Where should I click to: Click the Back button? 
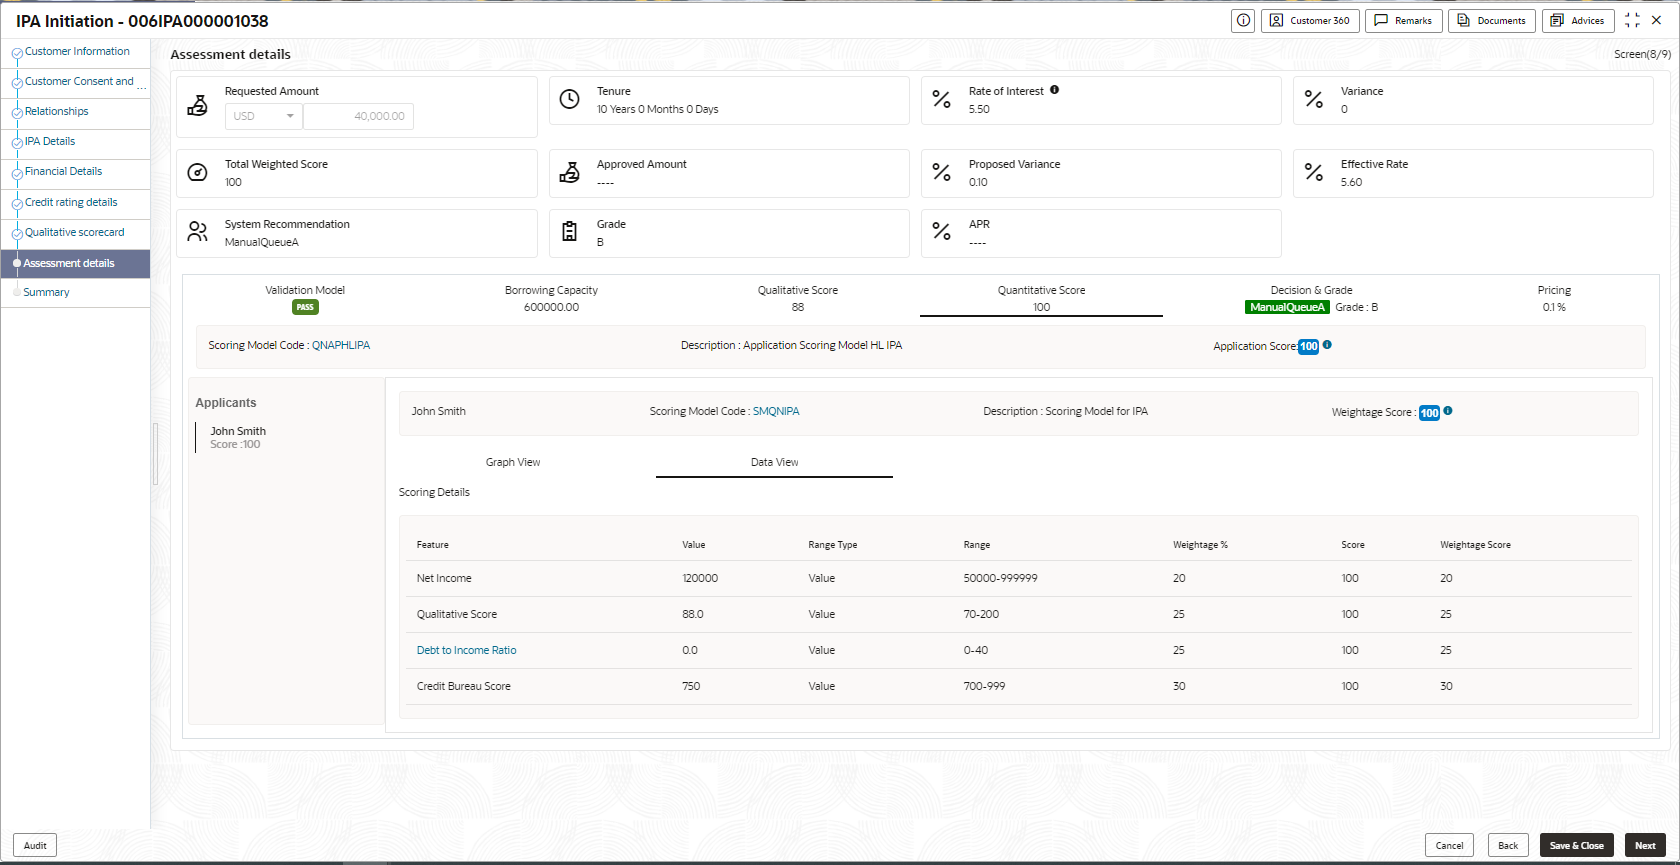[1508, 845]
